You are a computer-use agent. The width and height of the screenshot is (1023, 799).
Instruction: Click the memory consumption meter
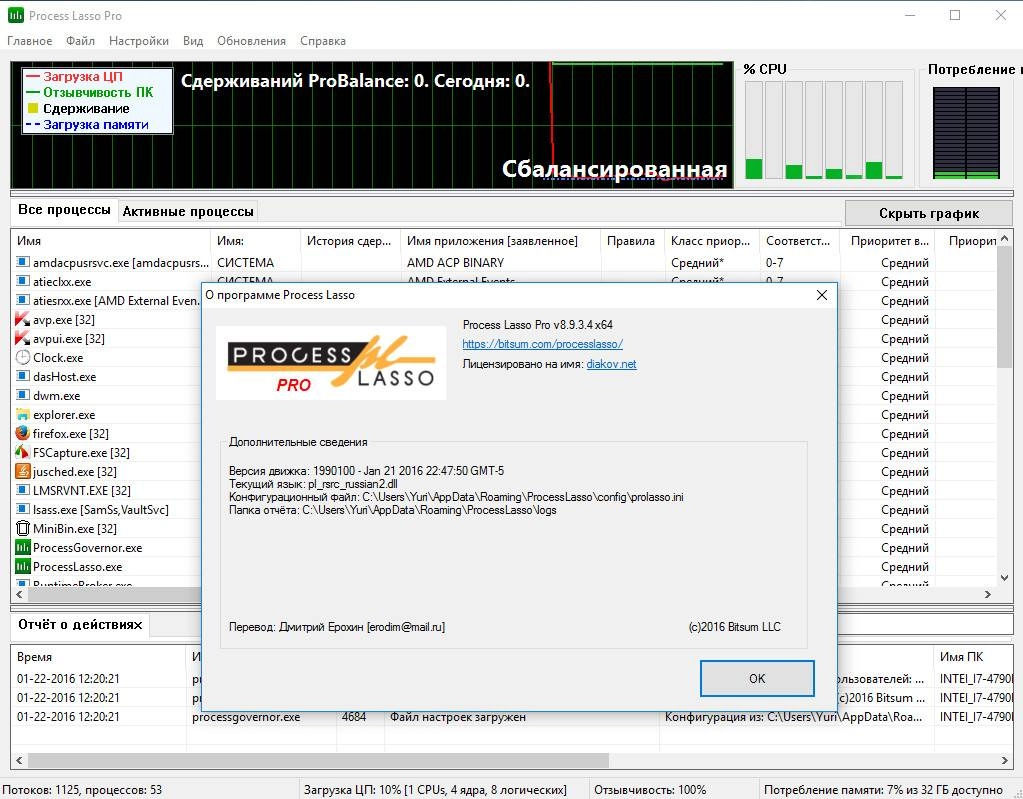pos(966,132)
